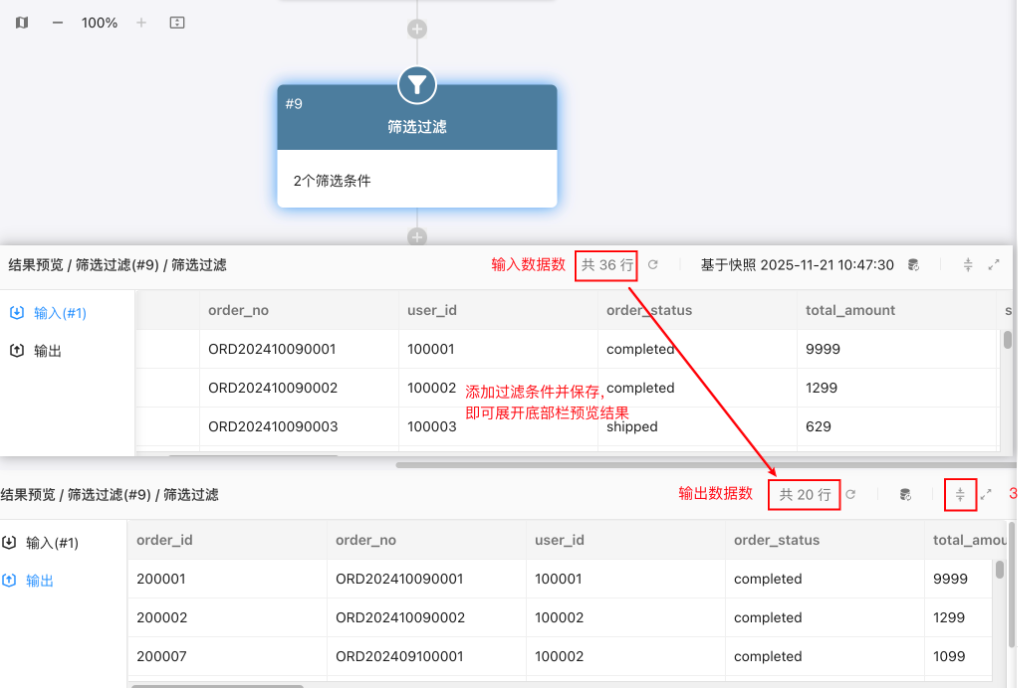Viewport: 1018px width, 688px height.
Task: Open the 筛选过滤 node #9 card
Action: point(417,127)
